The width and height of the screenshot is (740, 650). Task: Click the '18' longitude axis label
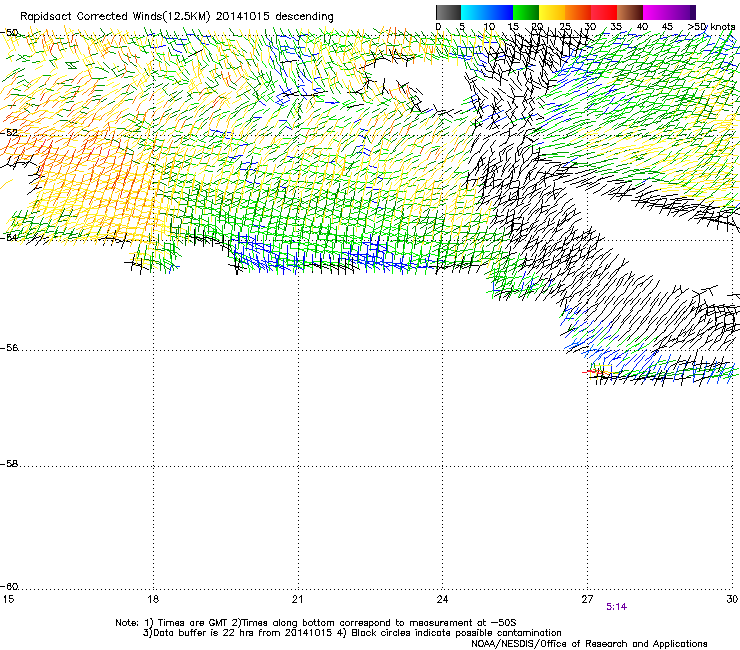(x=152, y=599)
